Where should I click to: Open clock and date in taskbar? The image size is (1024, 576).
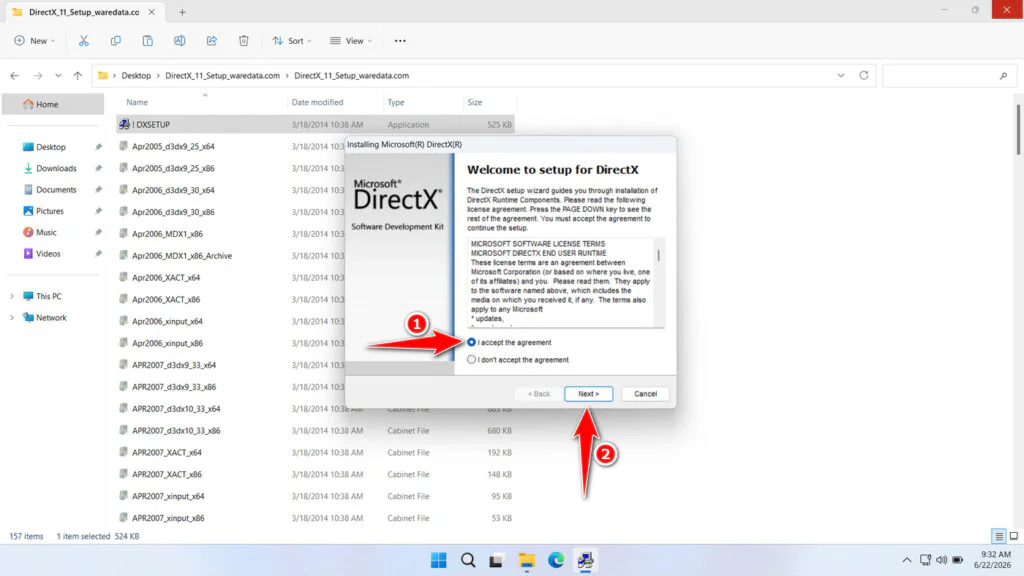993,560
